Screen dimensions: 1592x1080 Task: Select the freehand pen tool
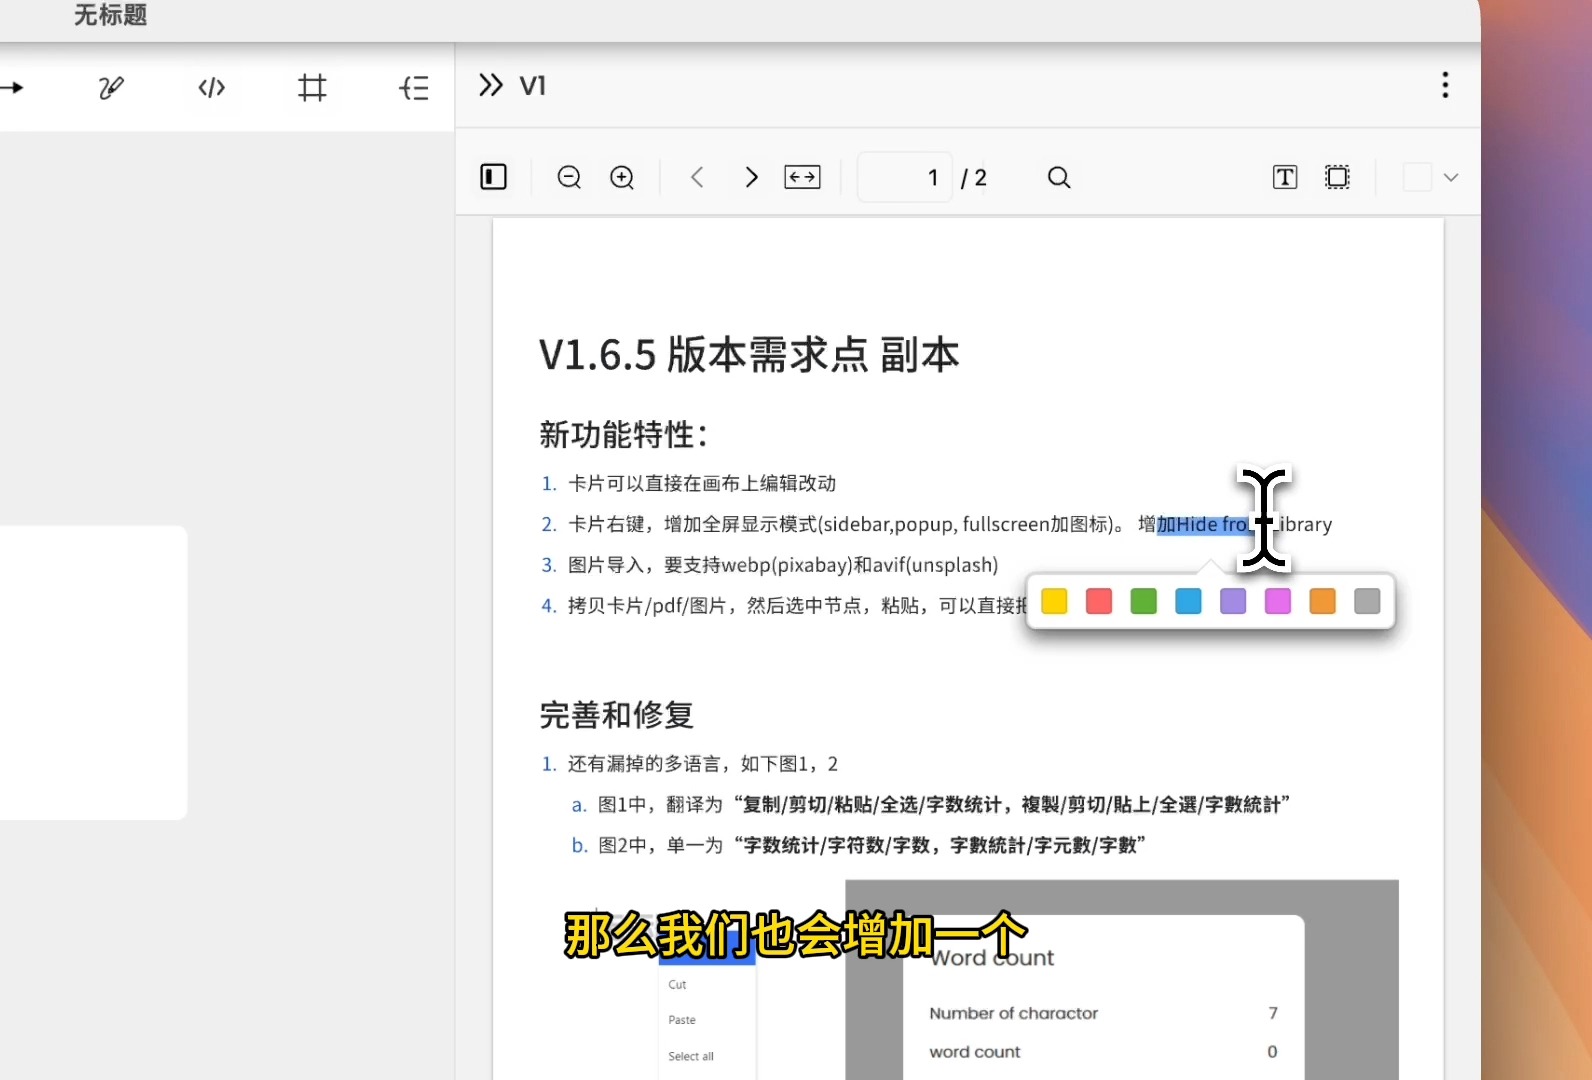click(111, 88)
